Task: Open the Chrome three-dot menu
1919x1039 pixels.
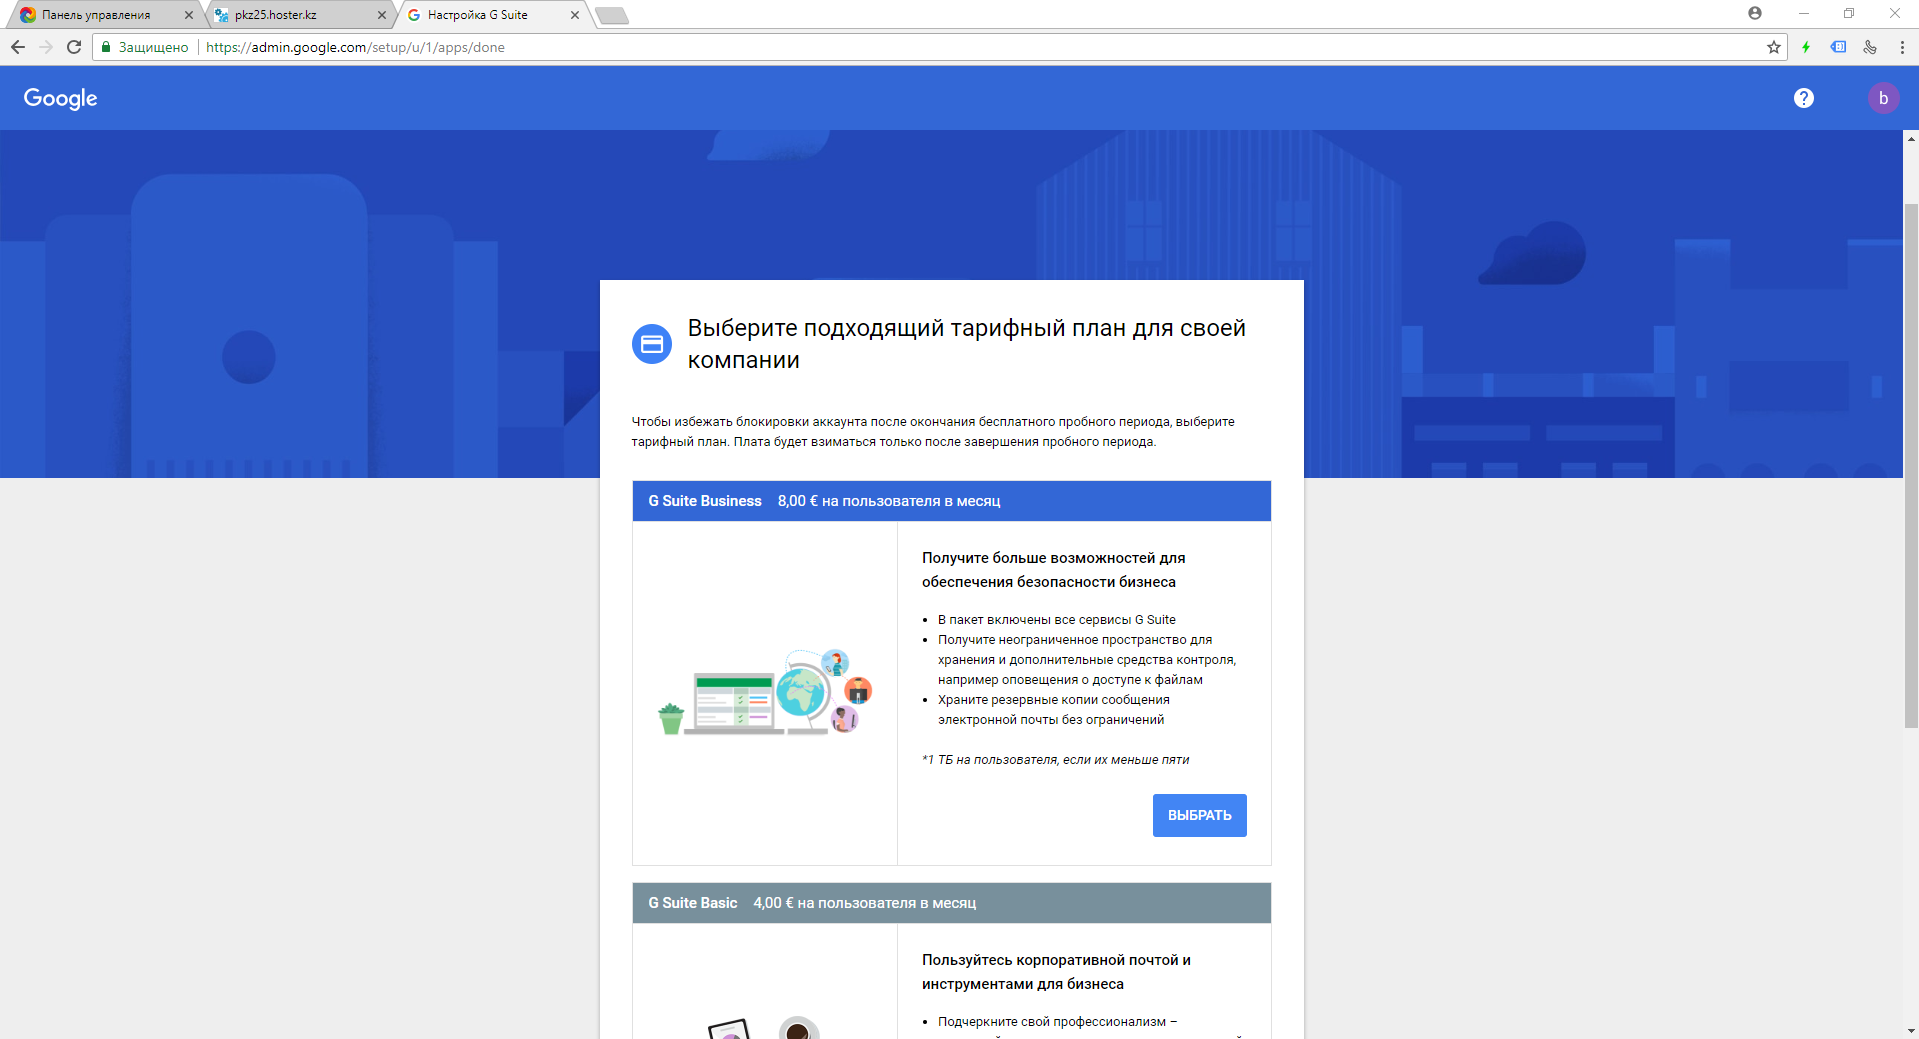Action: click(x=1902, y=47)
